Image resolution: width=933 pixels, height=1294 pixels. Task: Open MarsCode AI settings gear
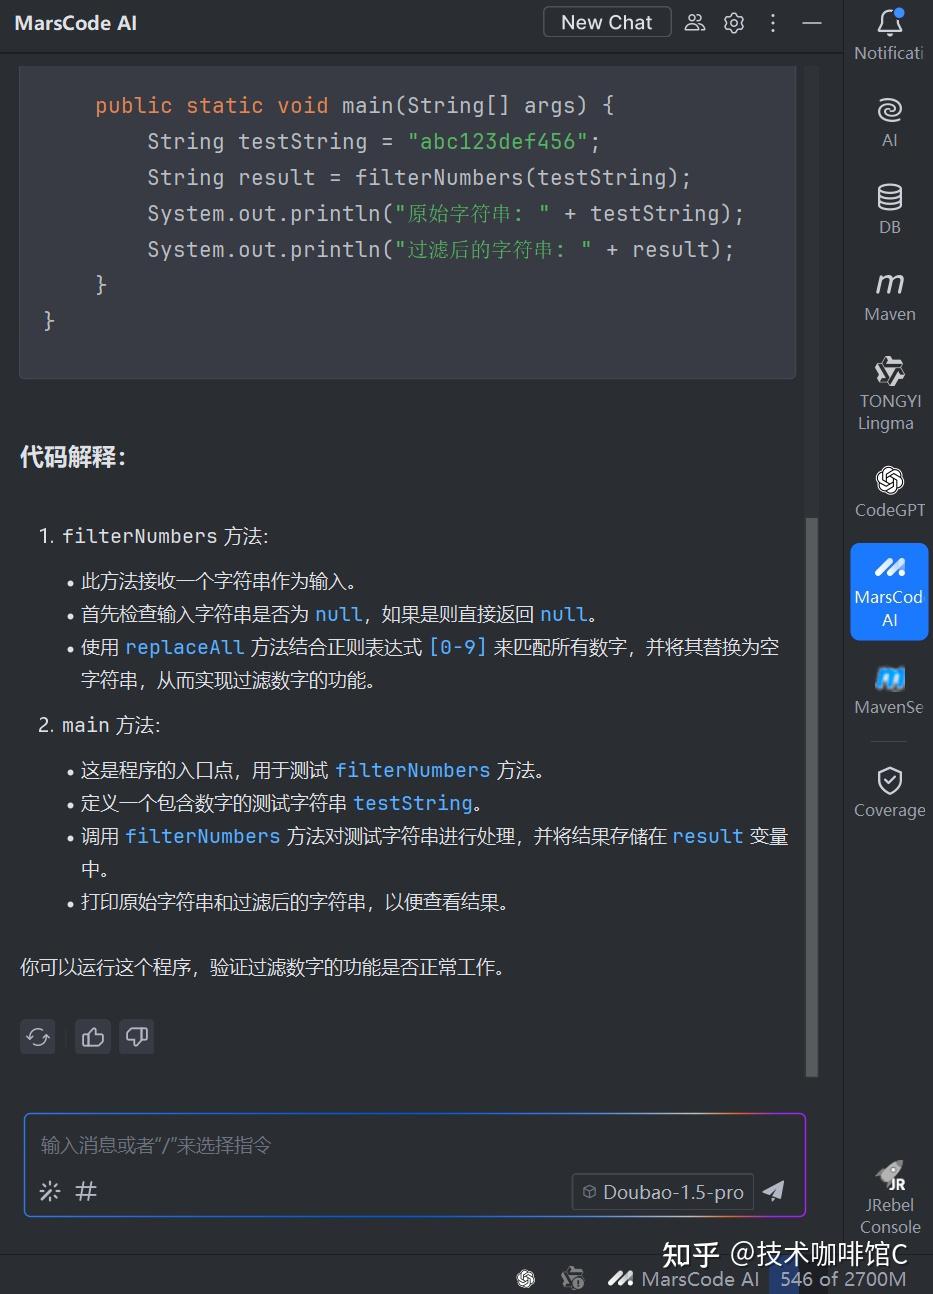[733, 22]
